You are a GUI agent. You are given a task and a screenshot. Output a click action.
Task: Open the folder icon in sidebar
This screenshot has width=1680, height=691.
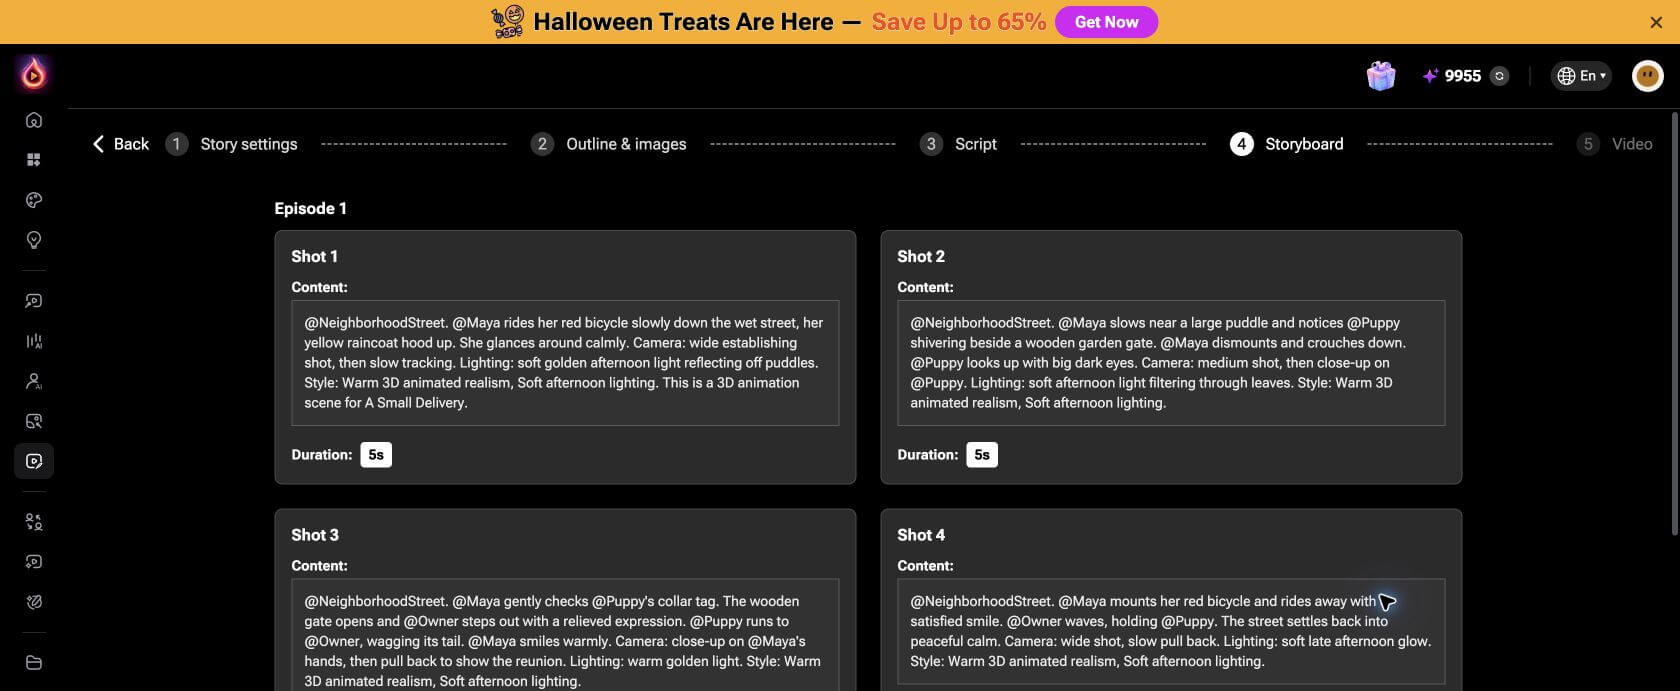tap(34, 662)
